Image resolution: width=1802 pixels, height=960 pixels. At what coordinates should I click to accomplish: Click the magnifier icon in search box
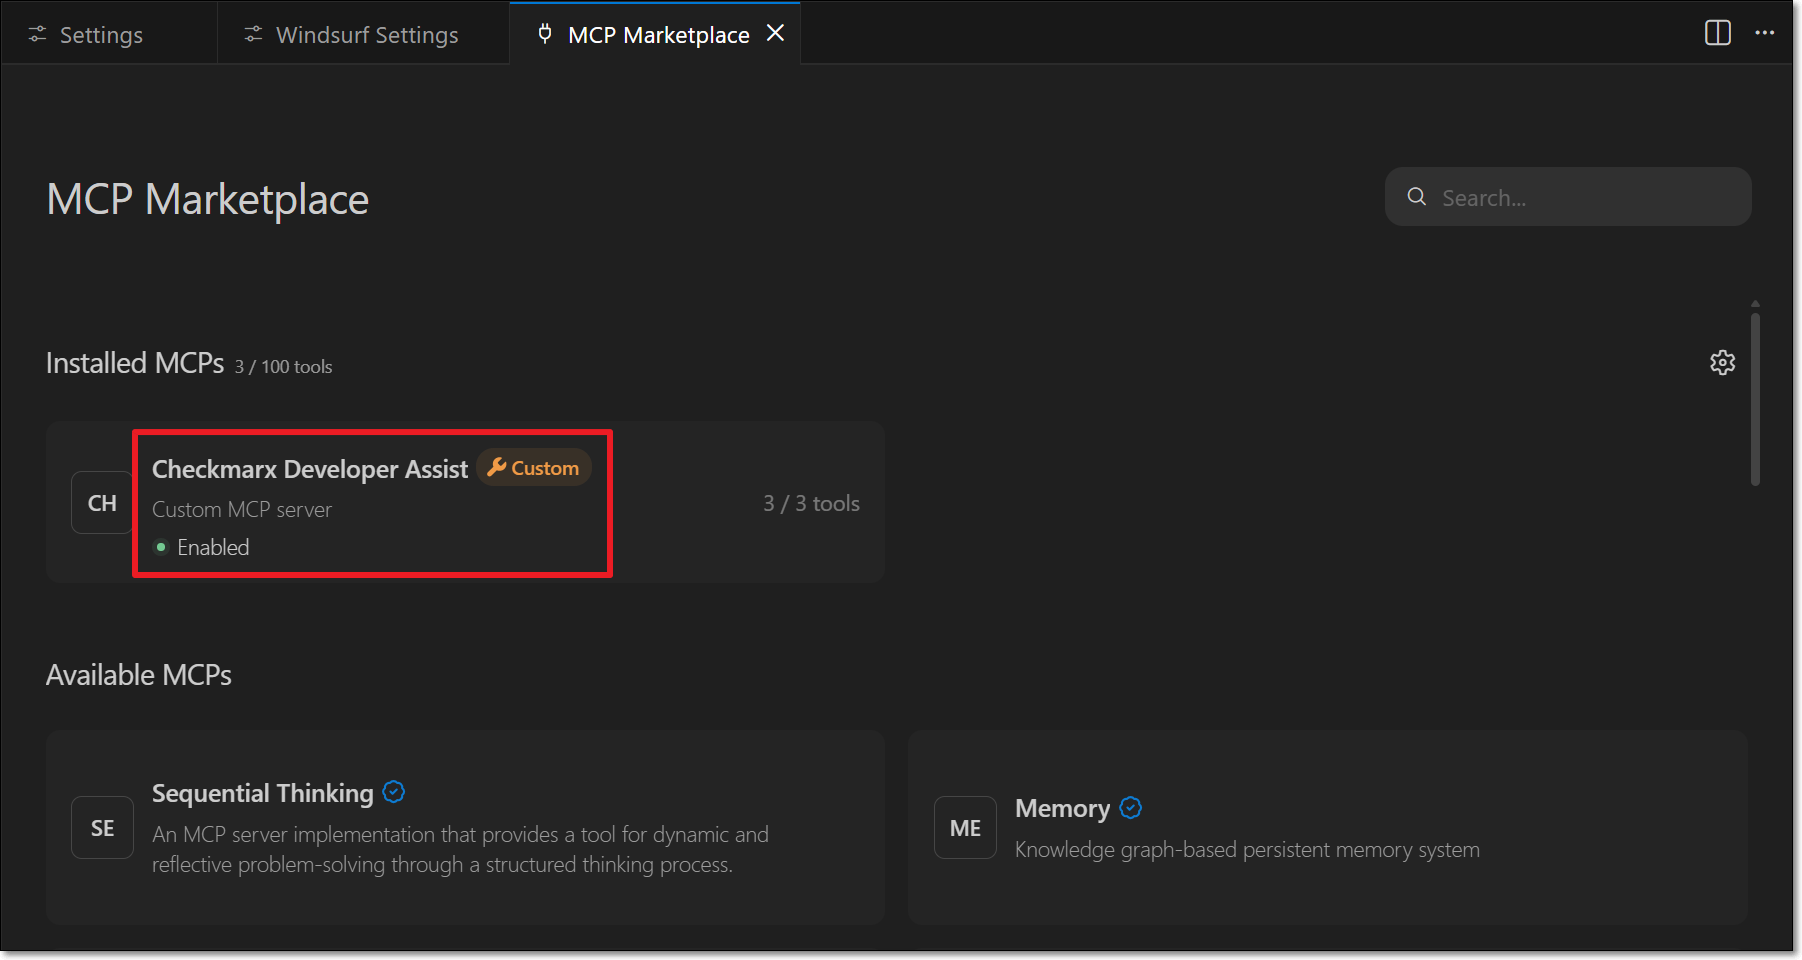click(x=1417, y=197)
